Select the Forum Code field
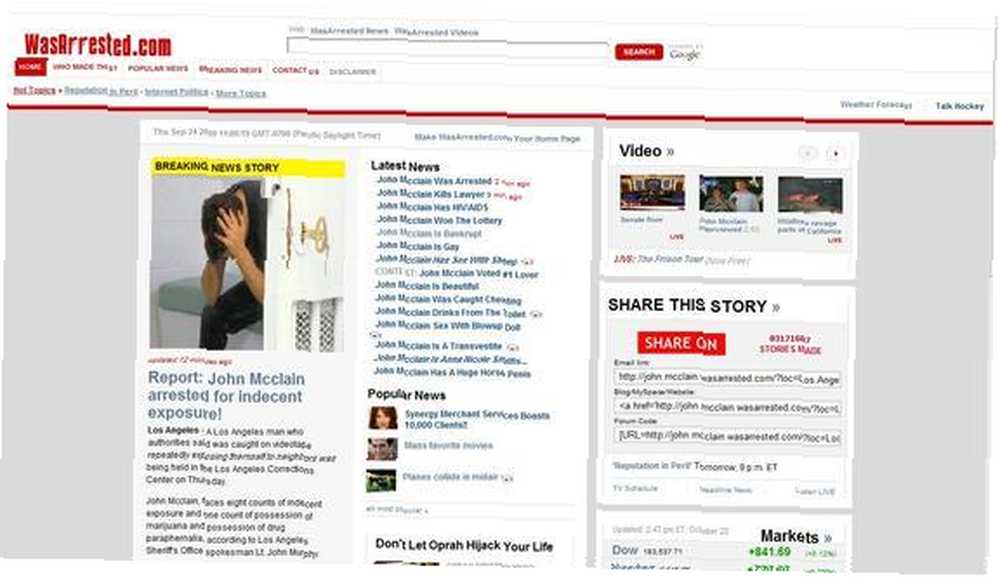This screenshot has width=1000, height=578. point(727,436)
